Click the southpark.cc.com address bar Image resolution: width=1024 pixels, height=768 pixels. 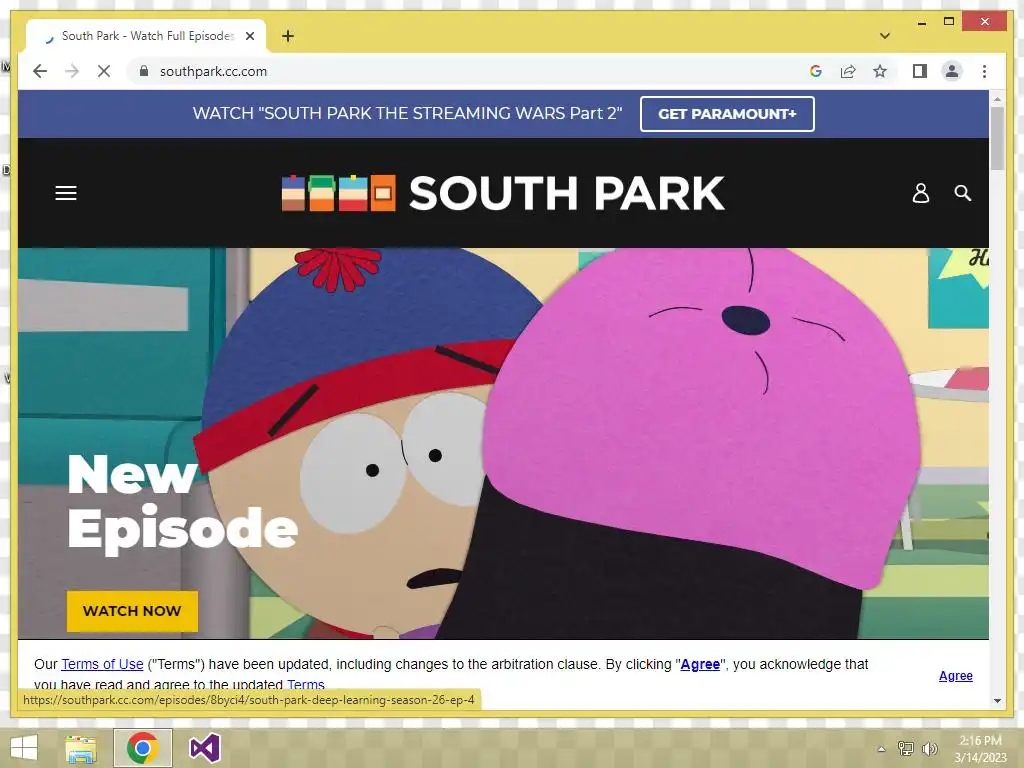pos(470,71)
